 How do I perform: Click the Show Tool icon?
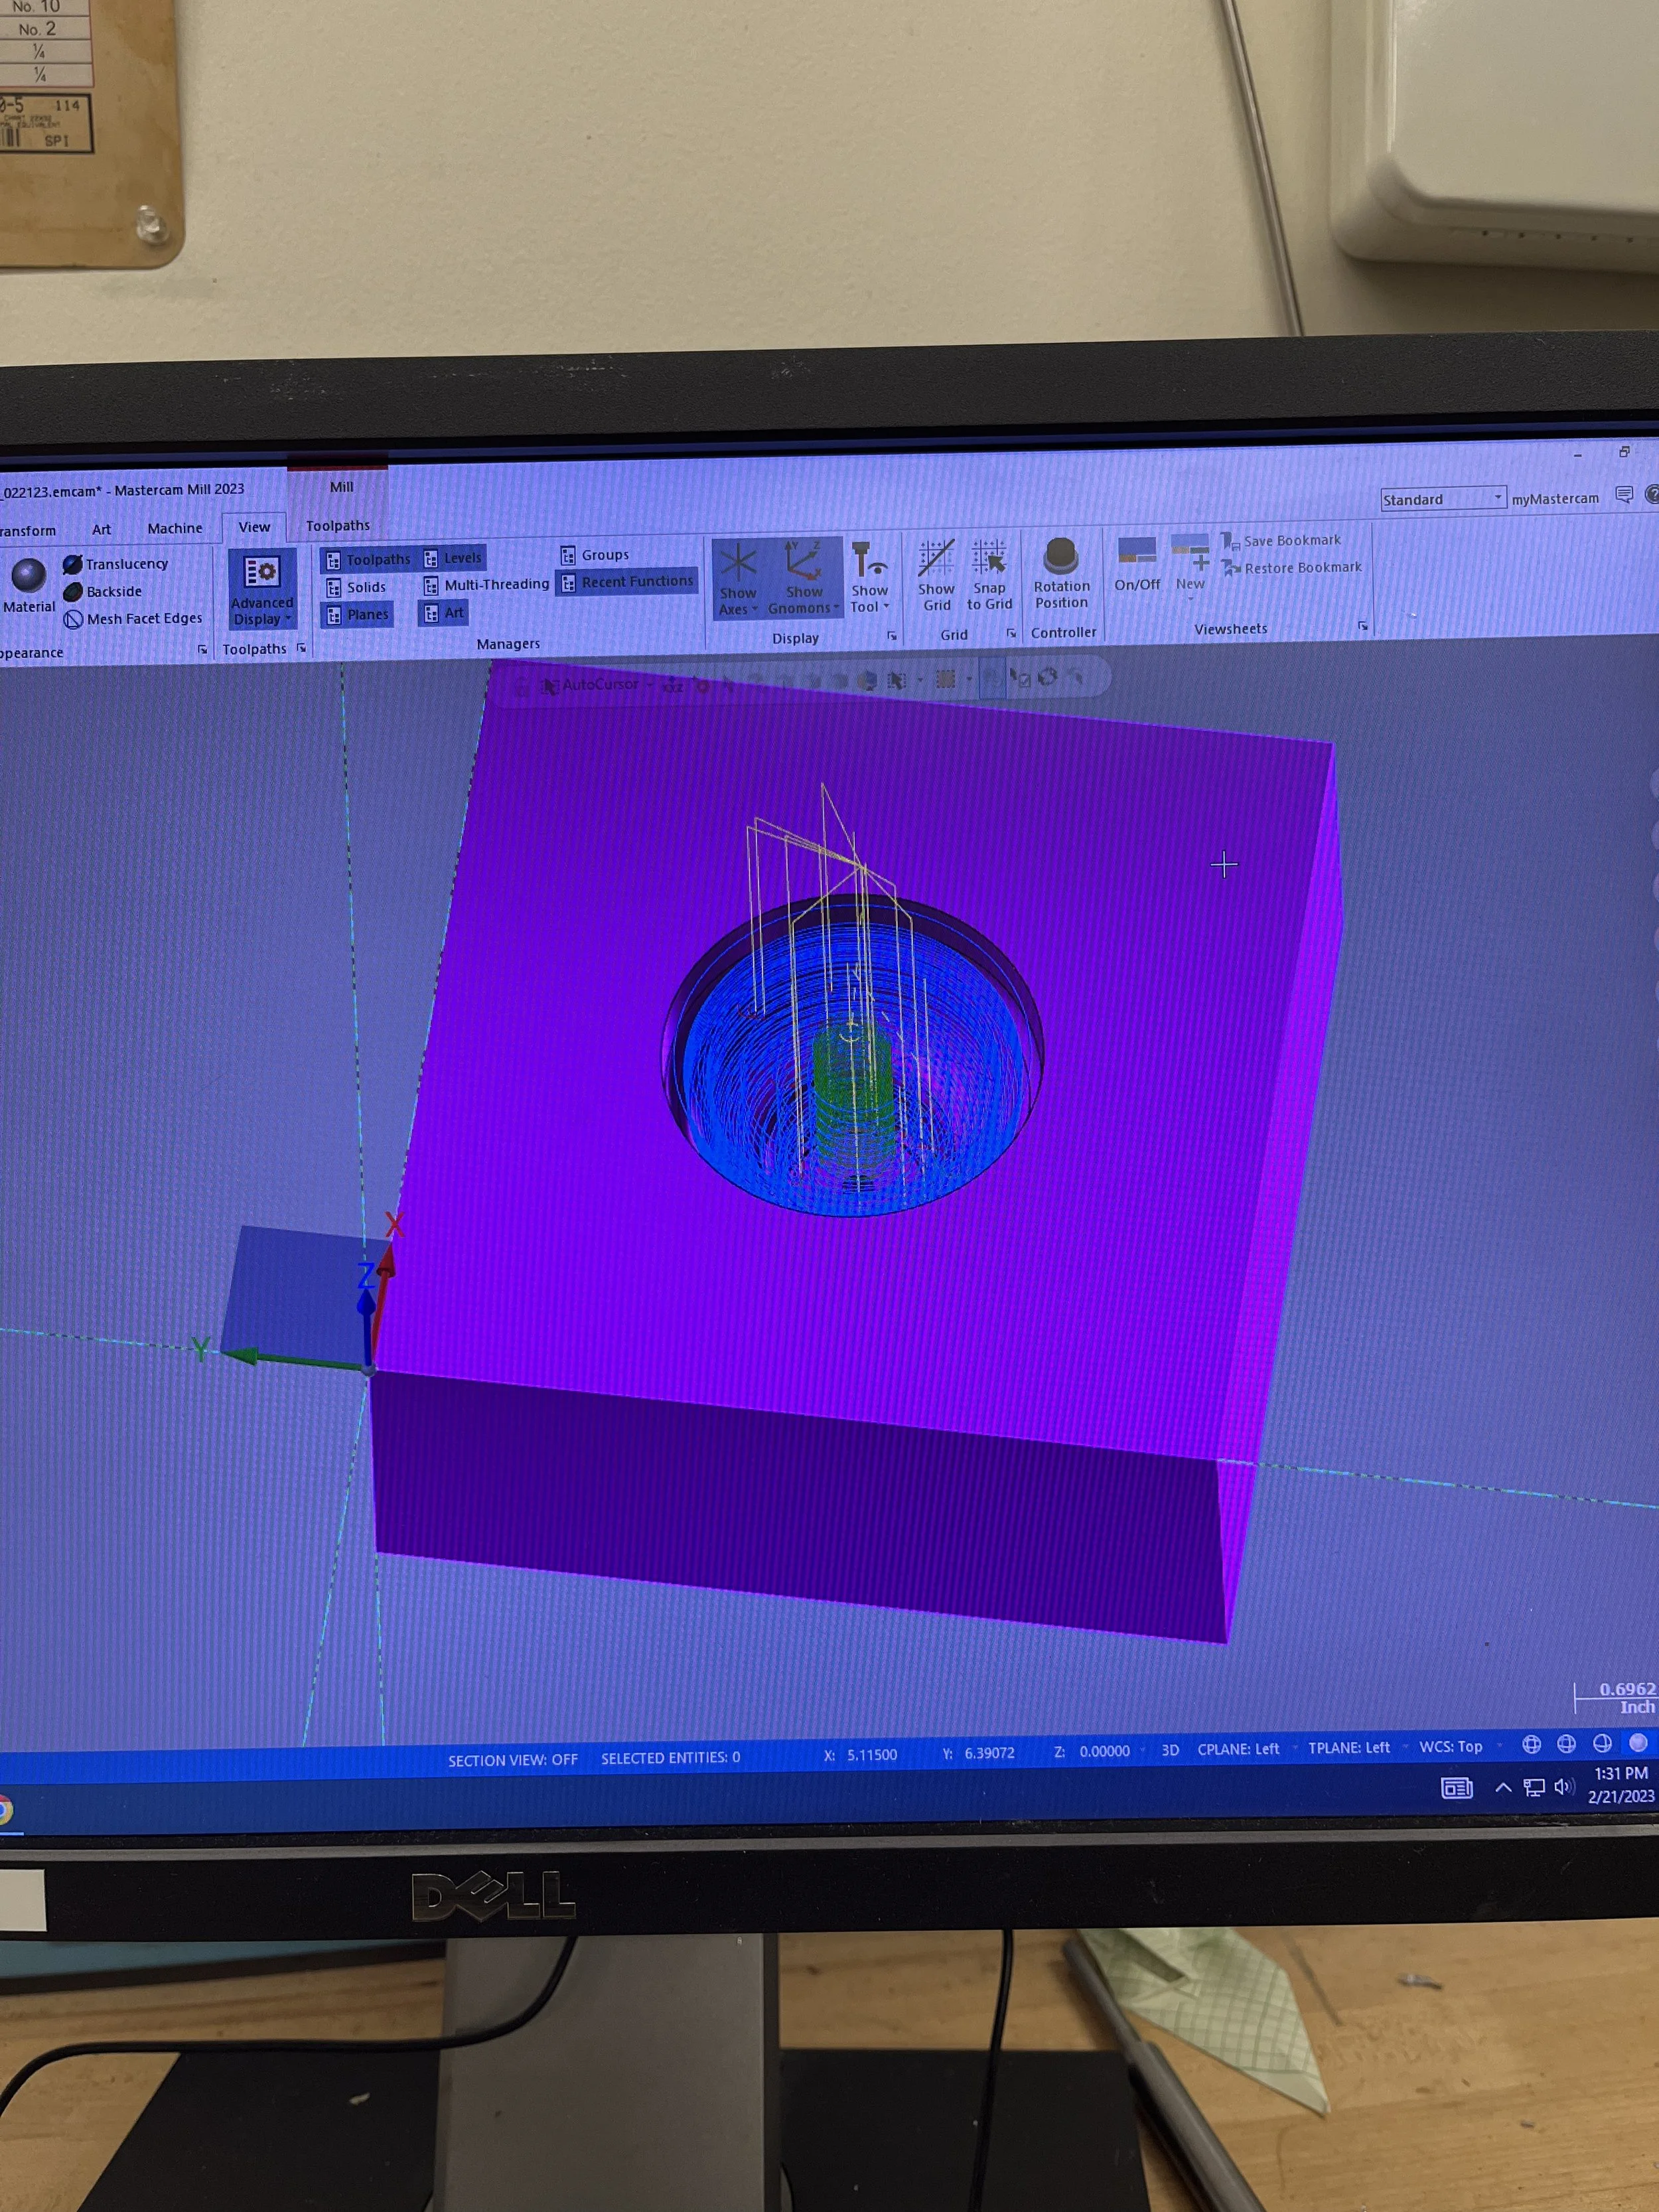pyautogui.click(x=869, y=559)
